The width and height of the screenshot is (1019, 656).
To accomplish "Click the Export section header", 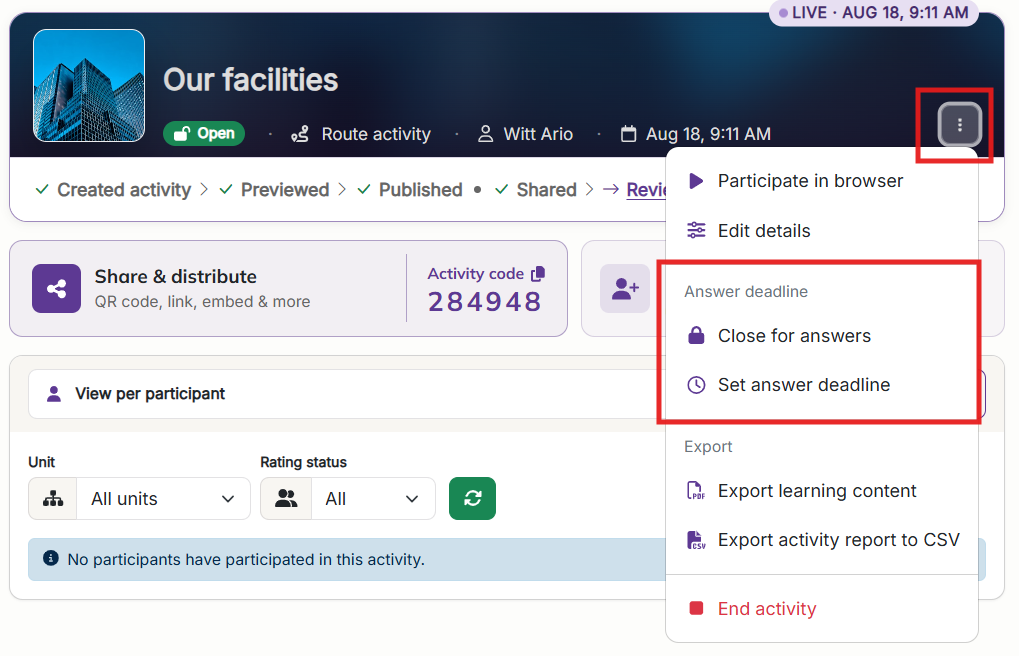I will [708, 447].
